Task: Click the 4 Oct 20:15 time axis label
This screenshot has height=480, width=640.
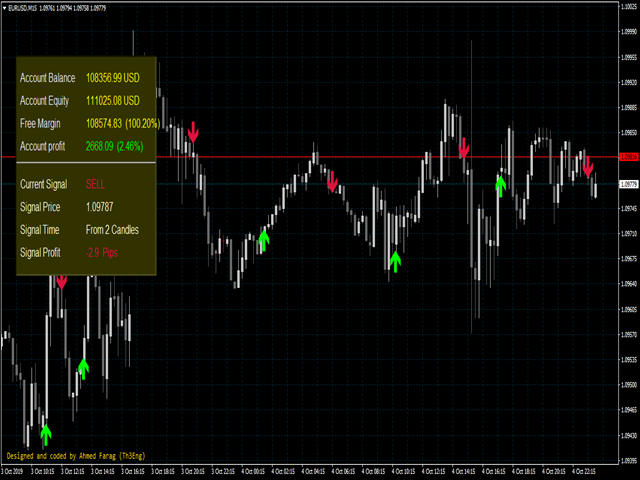Action: (554, 471)
